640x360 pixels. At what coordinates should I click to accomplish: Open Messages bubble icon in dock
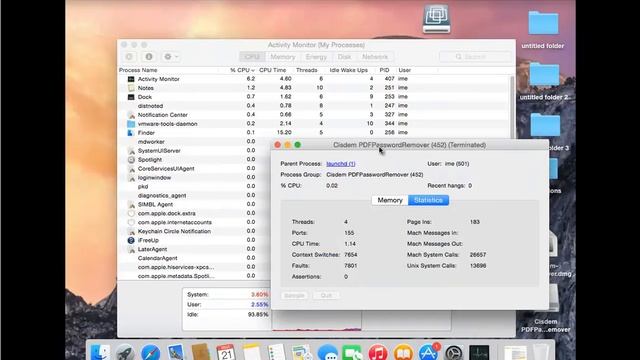coord(327,352)
